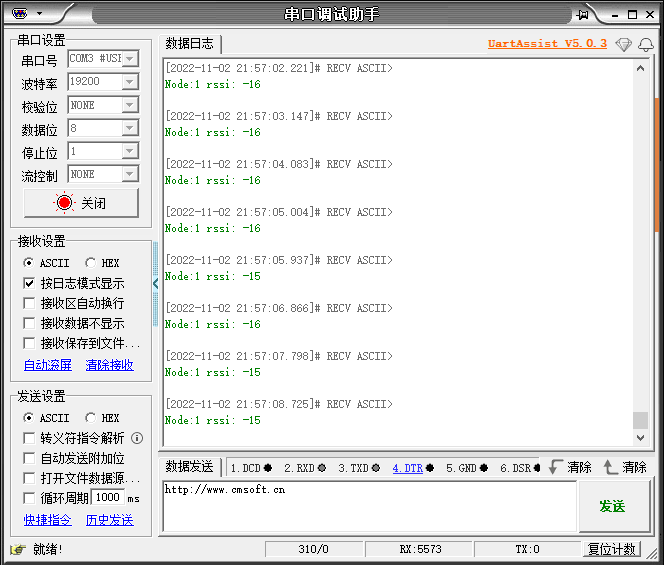664x565 pixels.
Task: Enable 接收区自动换行 checkbox
Action: [x=29, y=303]
